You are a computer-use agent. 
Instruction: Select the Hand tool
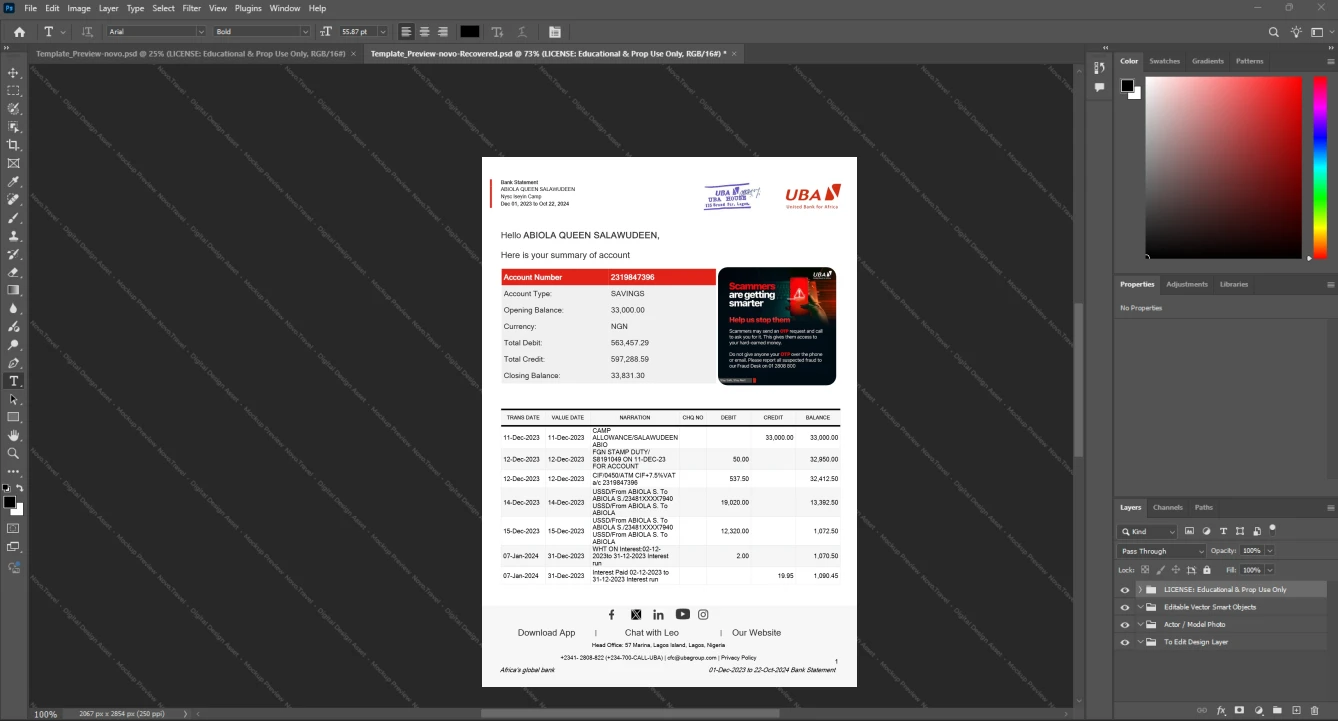click(x=14, y=436)
